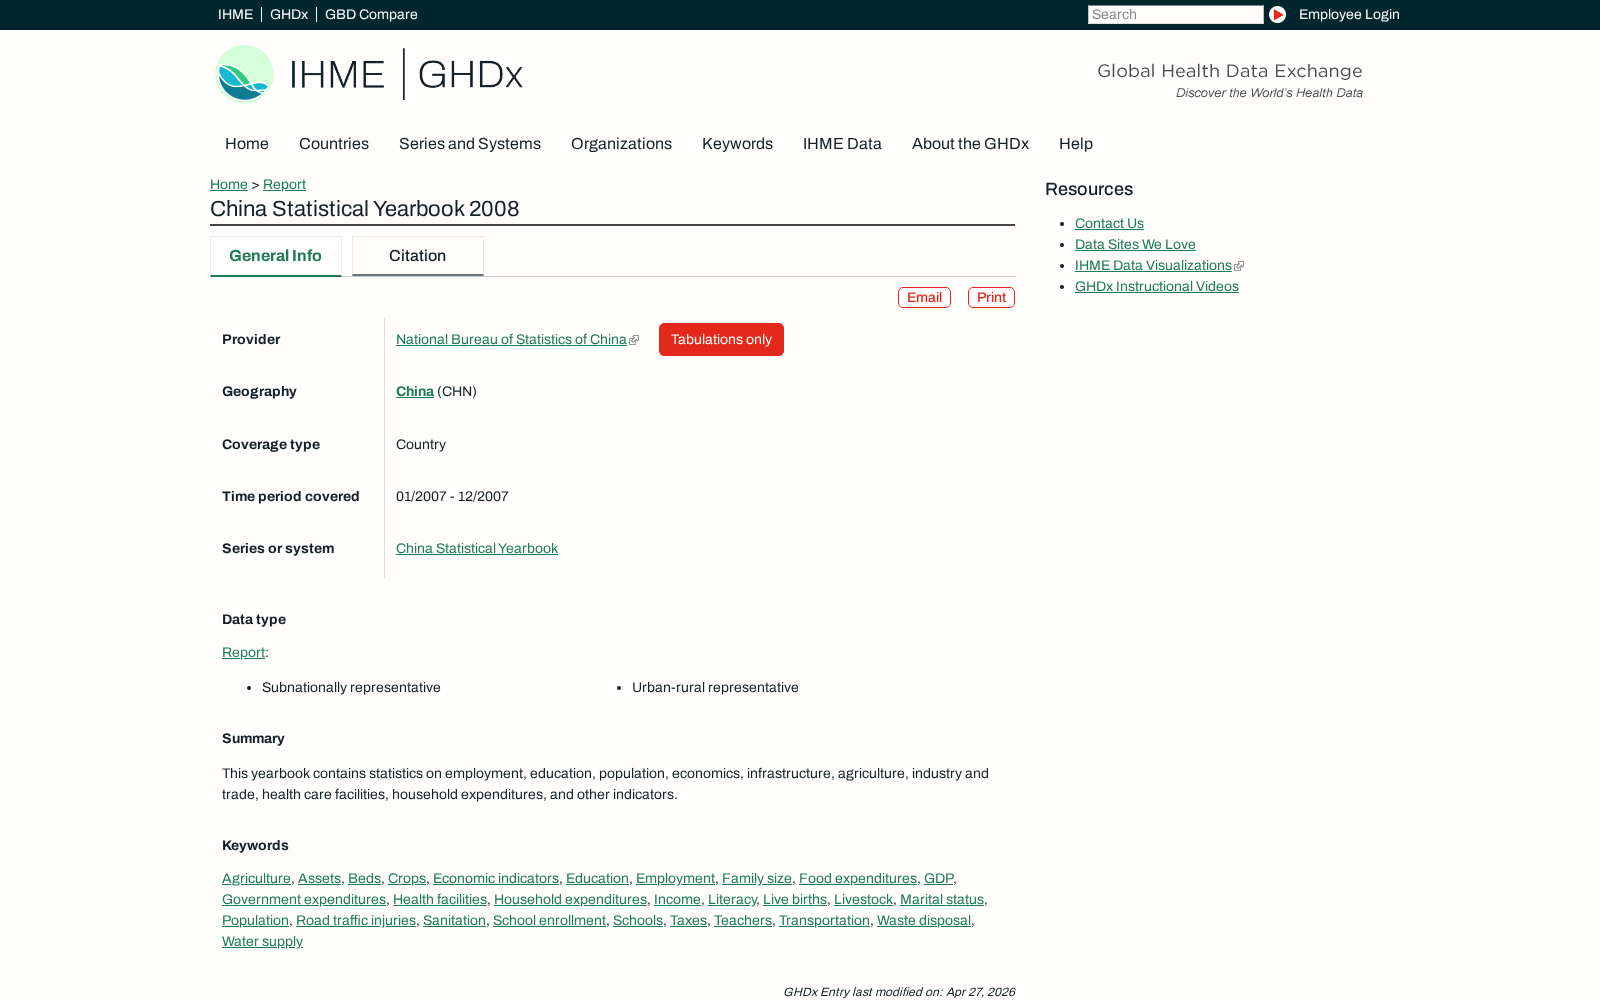The image size is (1600, 1000).
Task: Open the IHME Data menu
Action: (x=842, y=144)
